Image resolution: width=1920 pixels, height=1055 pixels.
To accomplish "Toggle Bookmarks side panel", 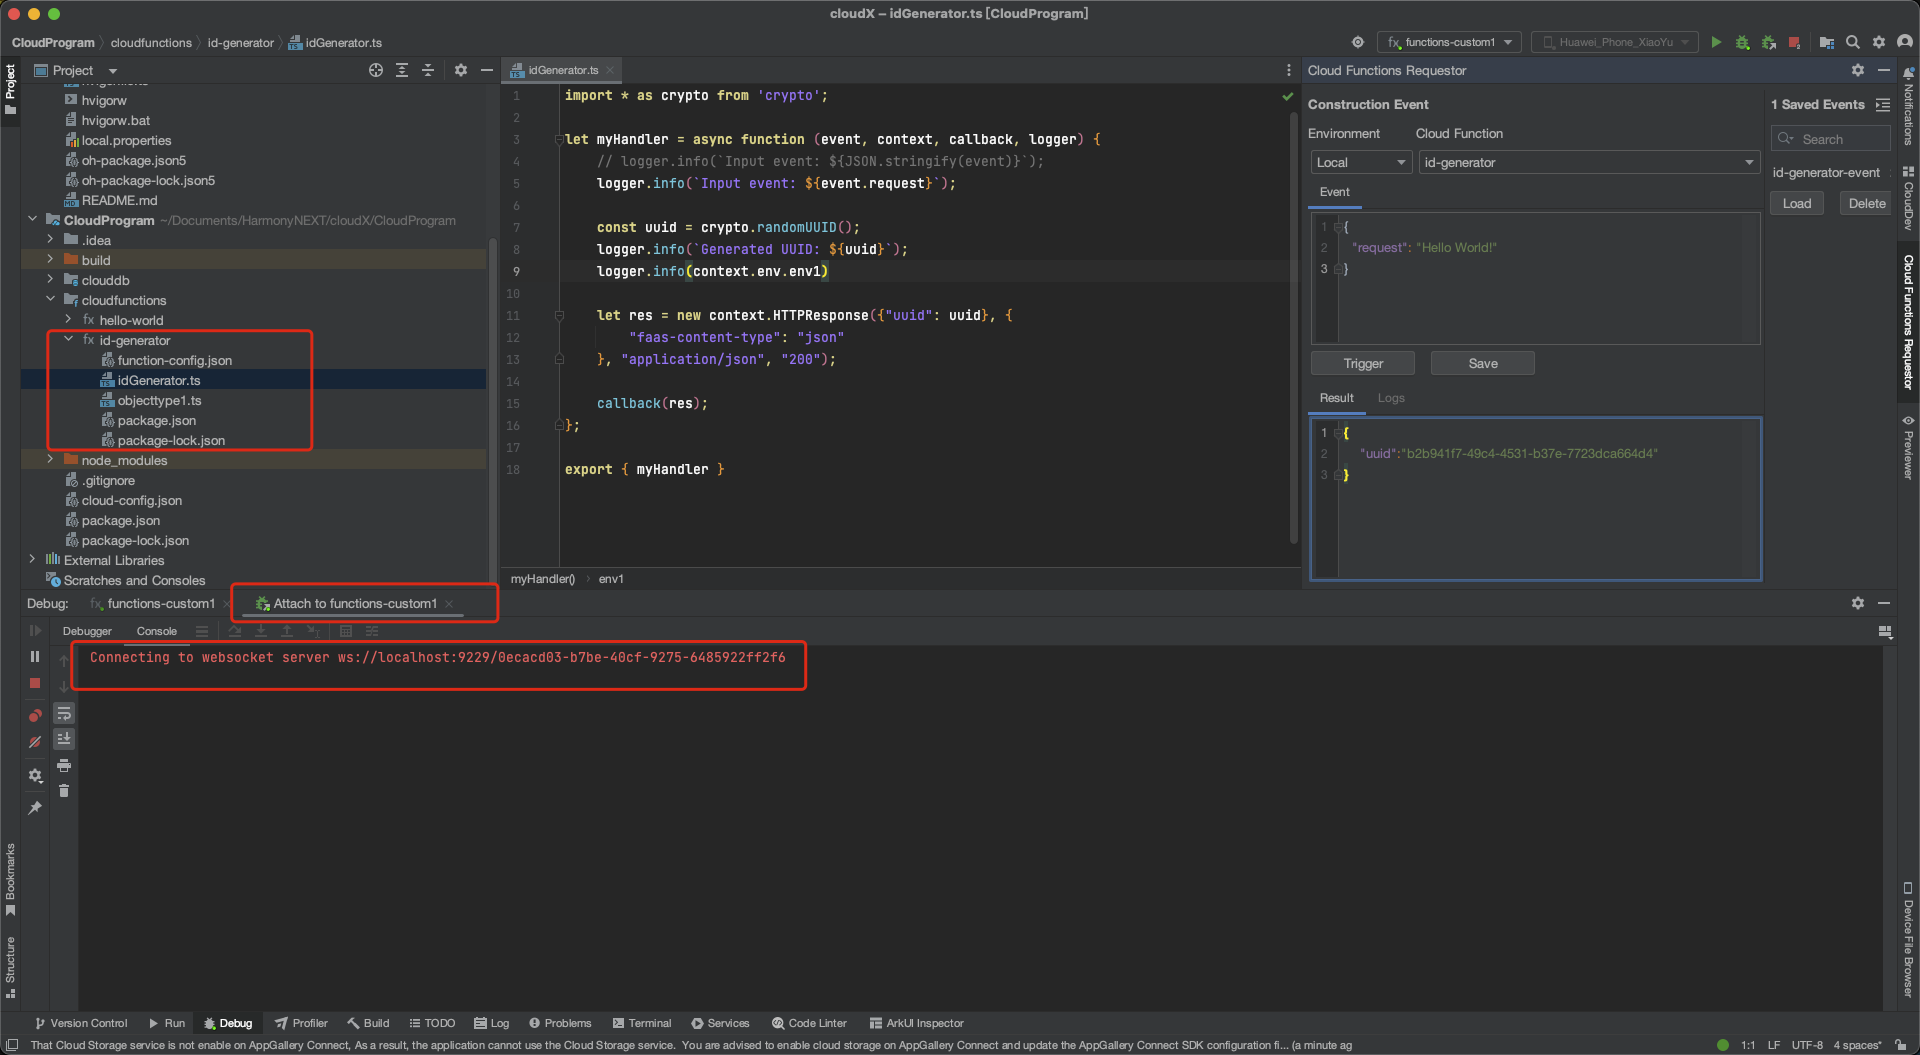I will 10,879.
